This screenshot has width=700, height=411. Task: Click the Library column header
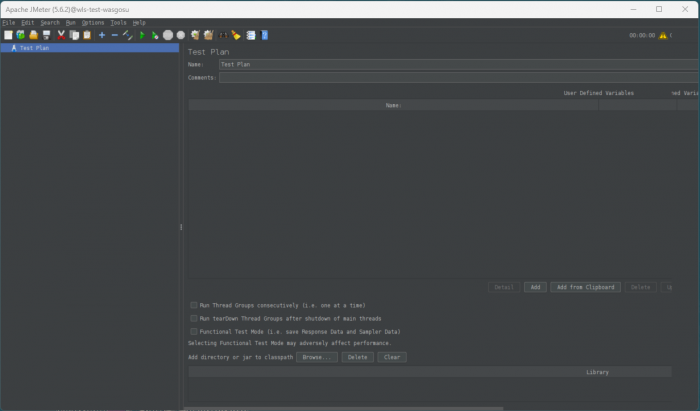point(430,372)
